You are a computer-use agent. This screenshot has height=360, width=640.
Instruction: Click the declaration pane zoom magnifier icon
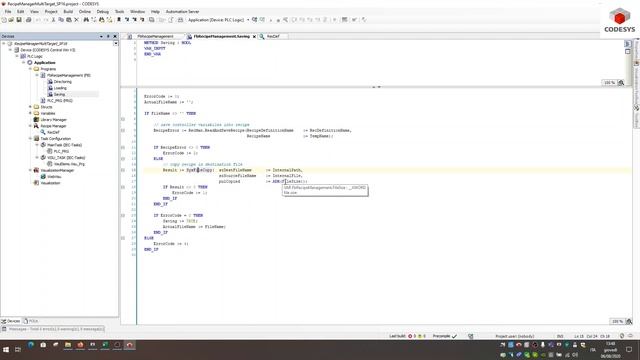pos(621,82)
